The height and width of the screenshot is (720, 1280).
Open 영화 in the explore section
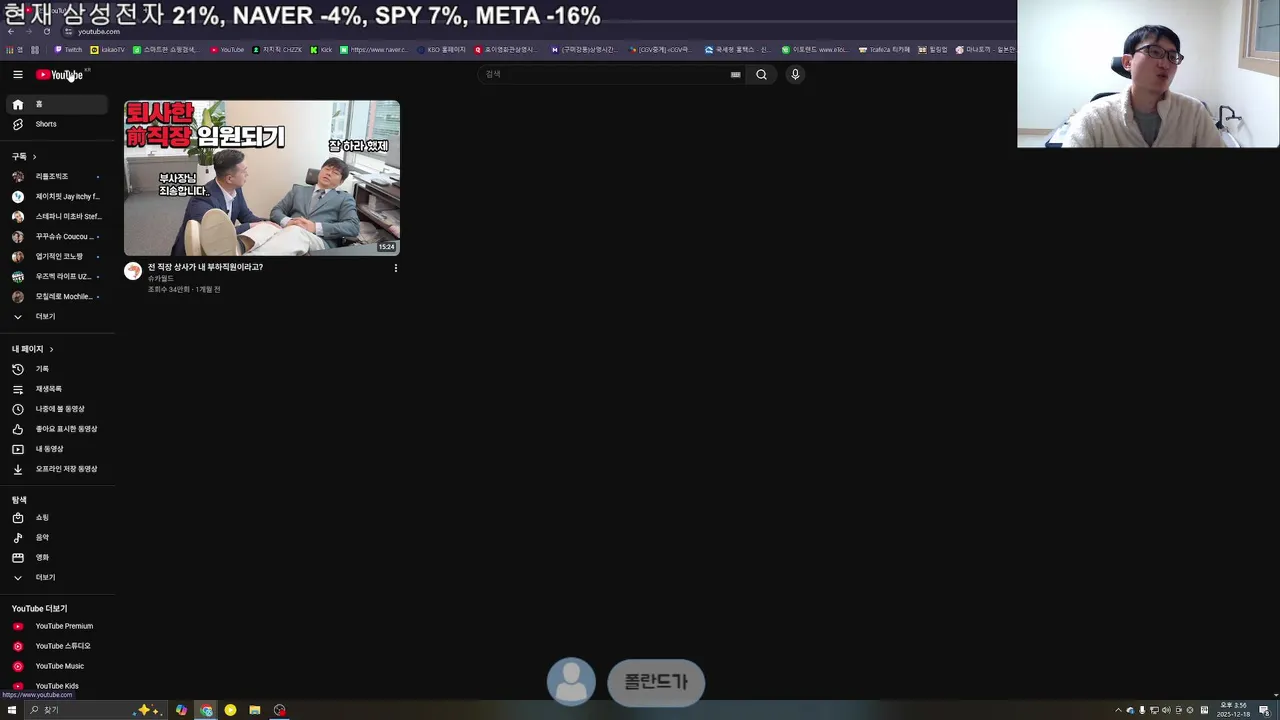click(x=57, y=557)
